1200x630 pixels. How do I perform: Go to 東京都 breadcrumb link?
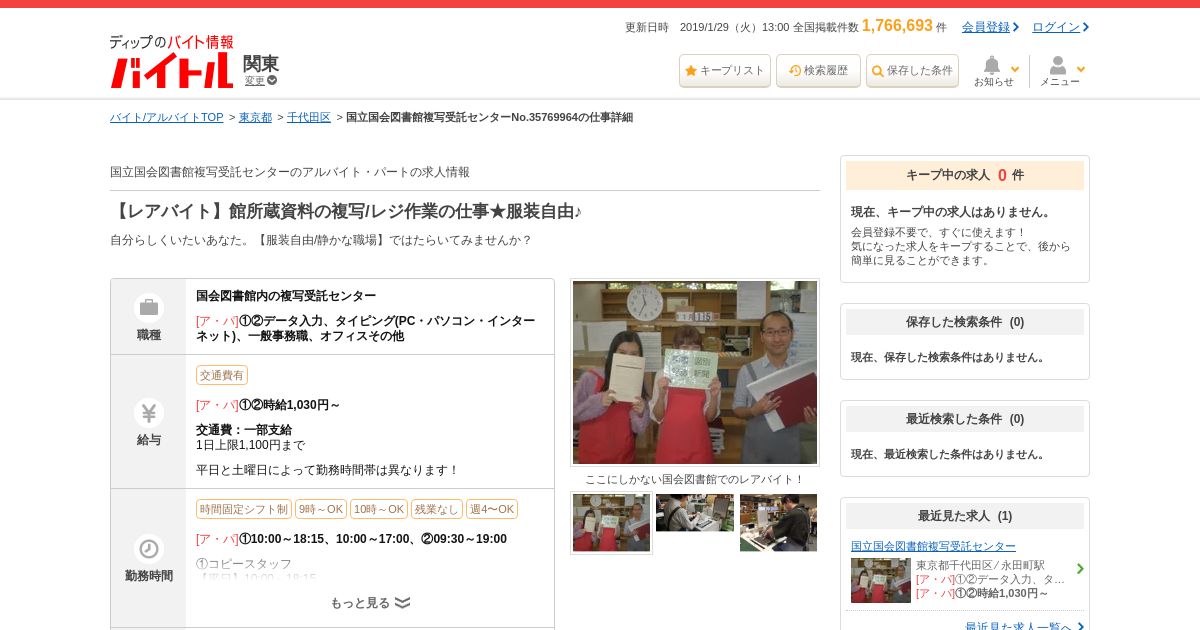[255, 118]
